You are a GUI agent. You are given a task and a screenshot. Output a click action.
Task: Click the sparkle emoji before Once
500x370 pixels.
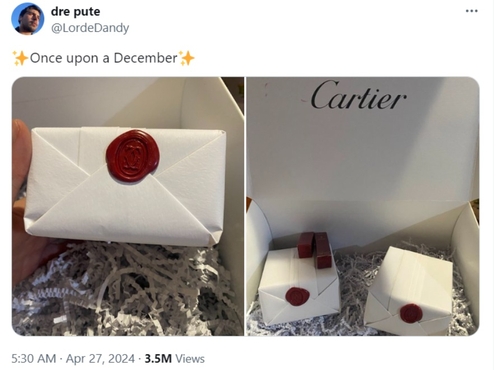(x=20, y=58)
